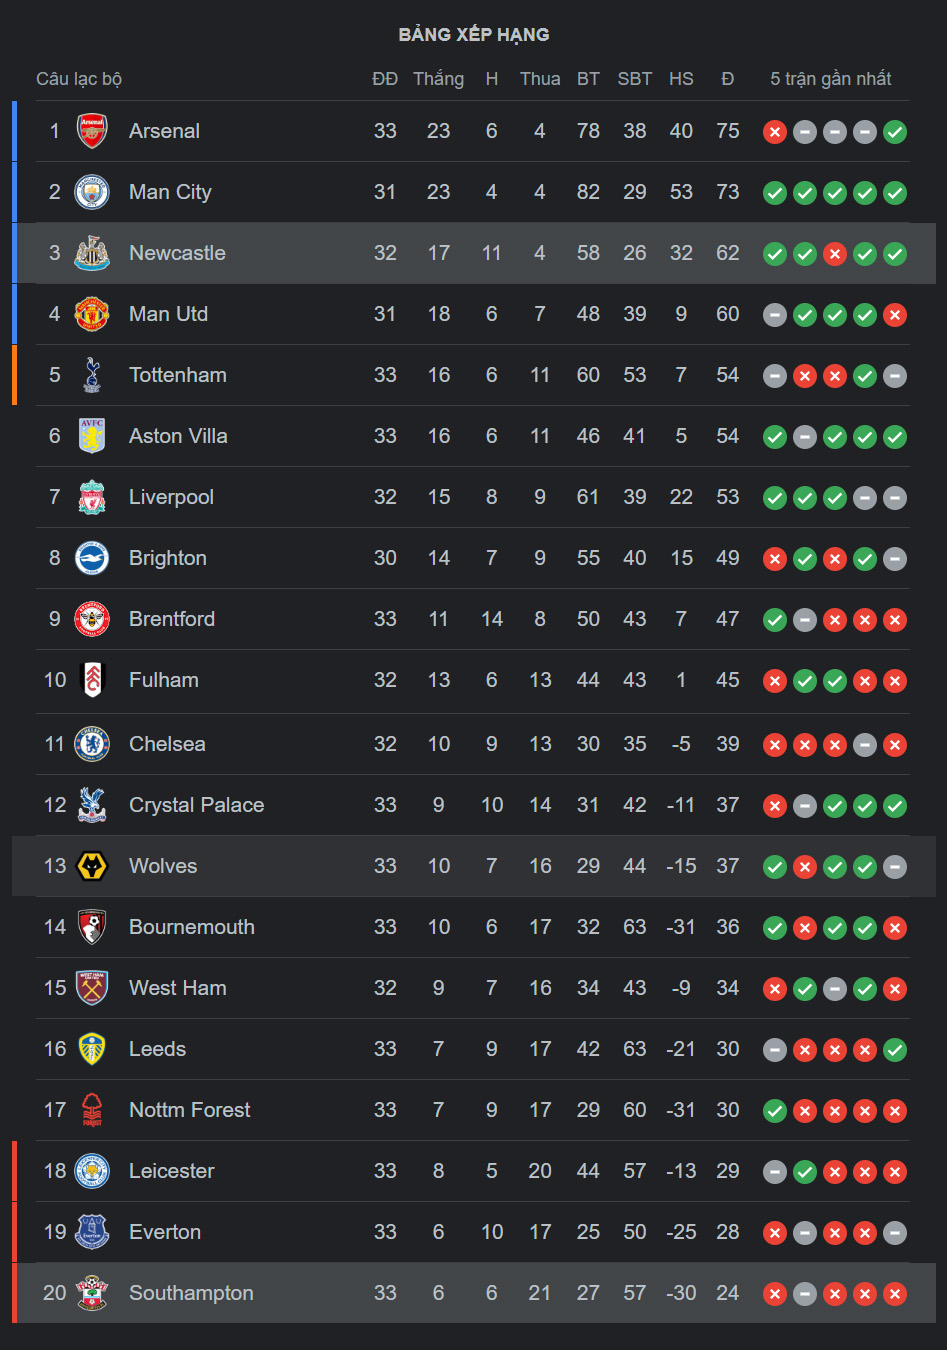Click the Liverpool club crest
This screenshot has height=1350, width=947.
92,497
